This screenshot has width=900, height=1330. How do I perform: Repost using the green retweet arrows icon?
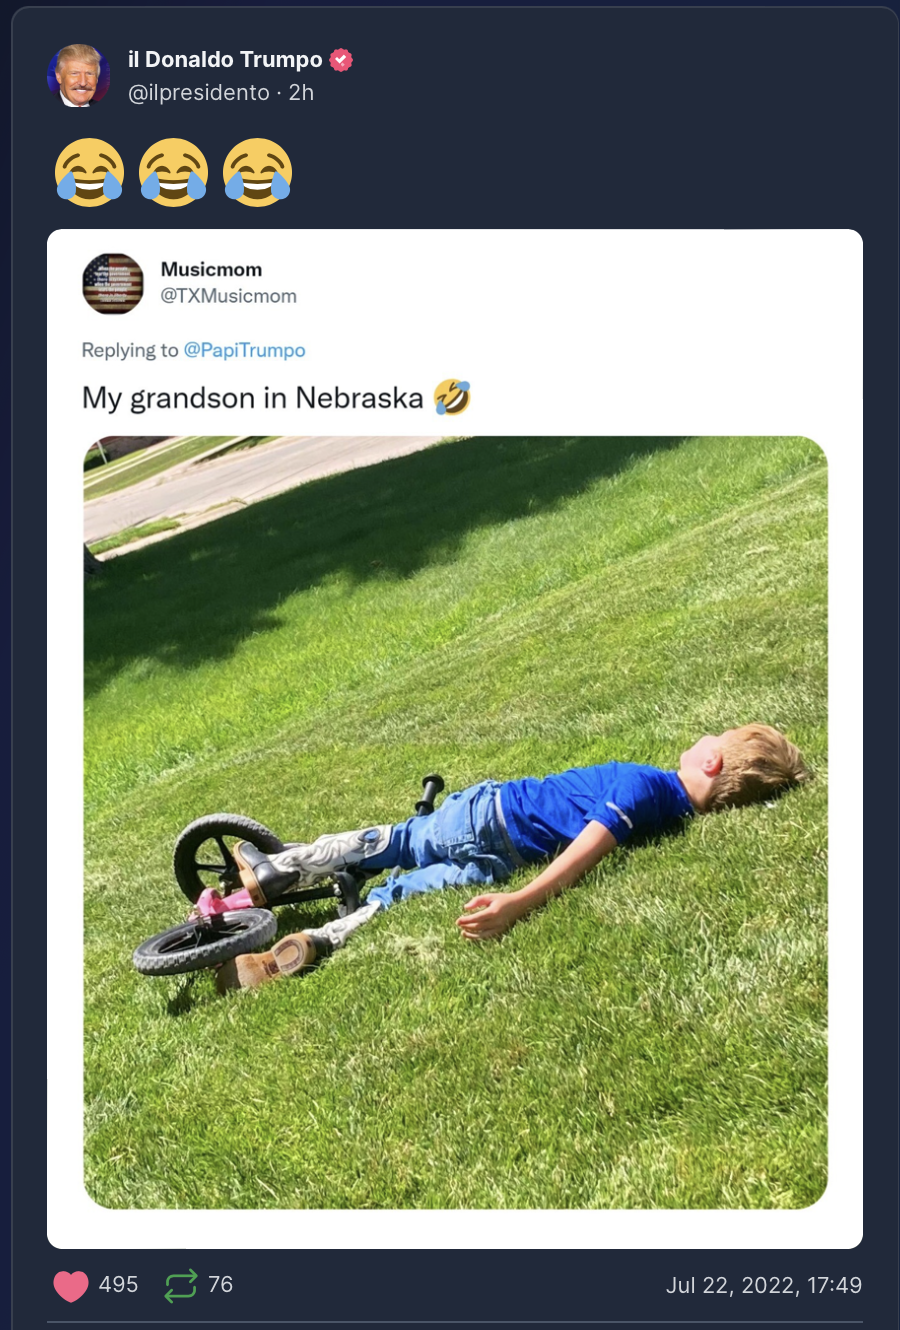point(181,1285)
